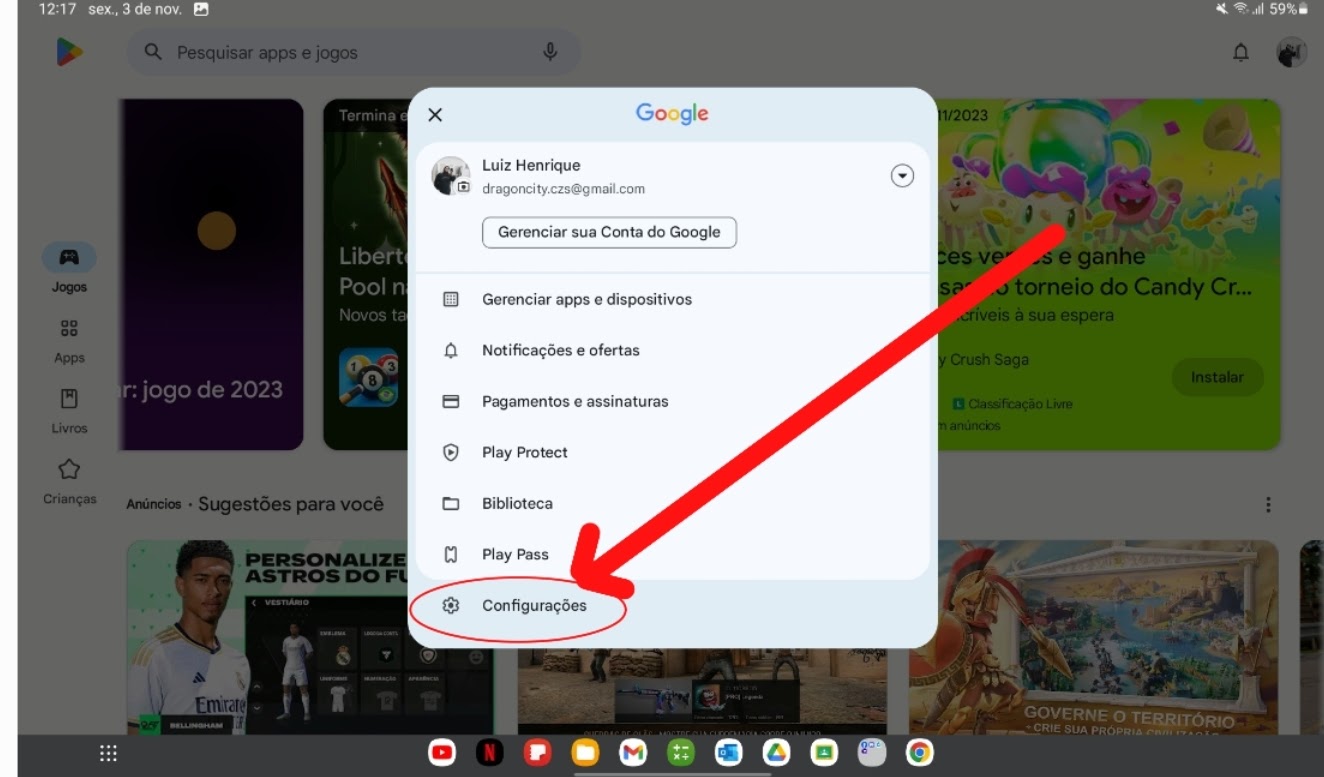1324x777 pixels.
Task: Open the app drawer grid icon in taskbar
Action: (x=108, y=754)
